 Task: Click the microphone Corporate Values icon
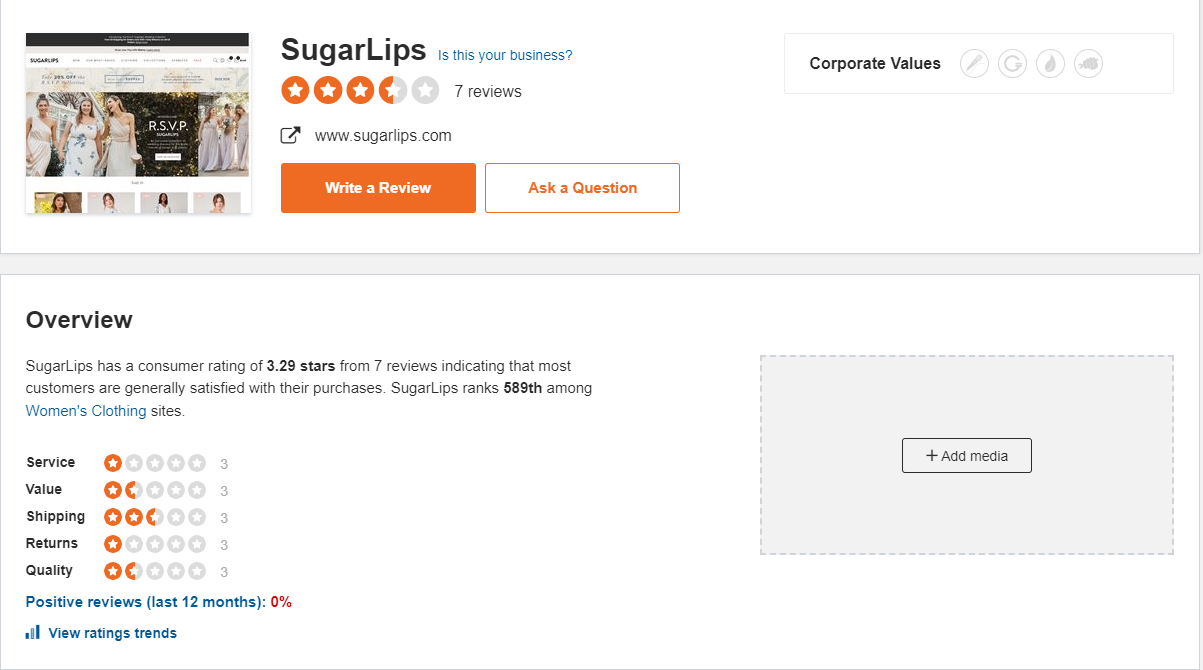(974, 63)
